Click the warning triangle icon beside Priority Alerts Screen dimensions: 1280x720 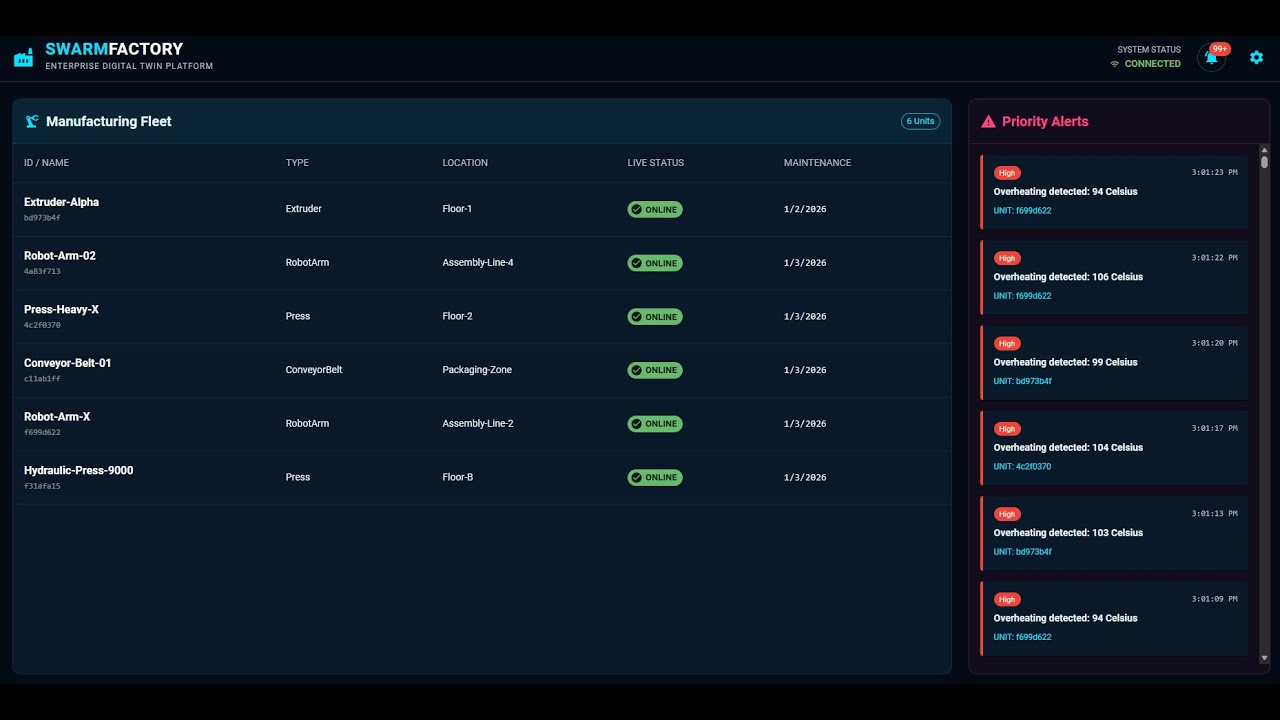point(988,121)
